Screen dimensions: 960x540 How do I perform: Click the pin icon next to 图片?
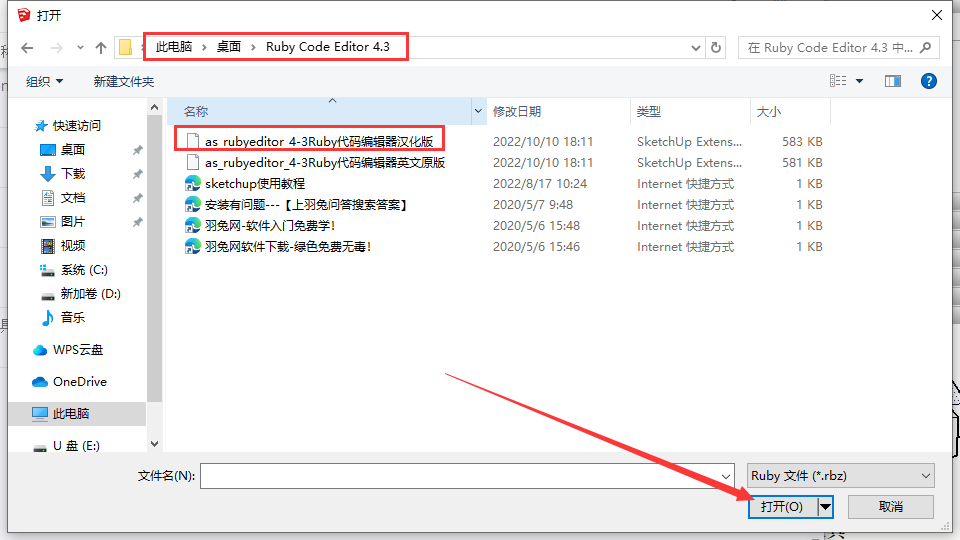pyautogui.click(x=138, y=222)
